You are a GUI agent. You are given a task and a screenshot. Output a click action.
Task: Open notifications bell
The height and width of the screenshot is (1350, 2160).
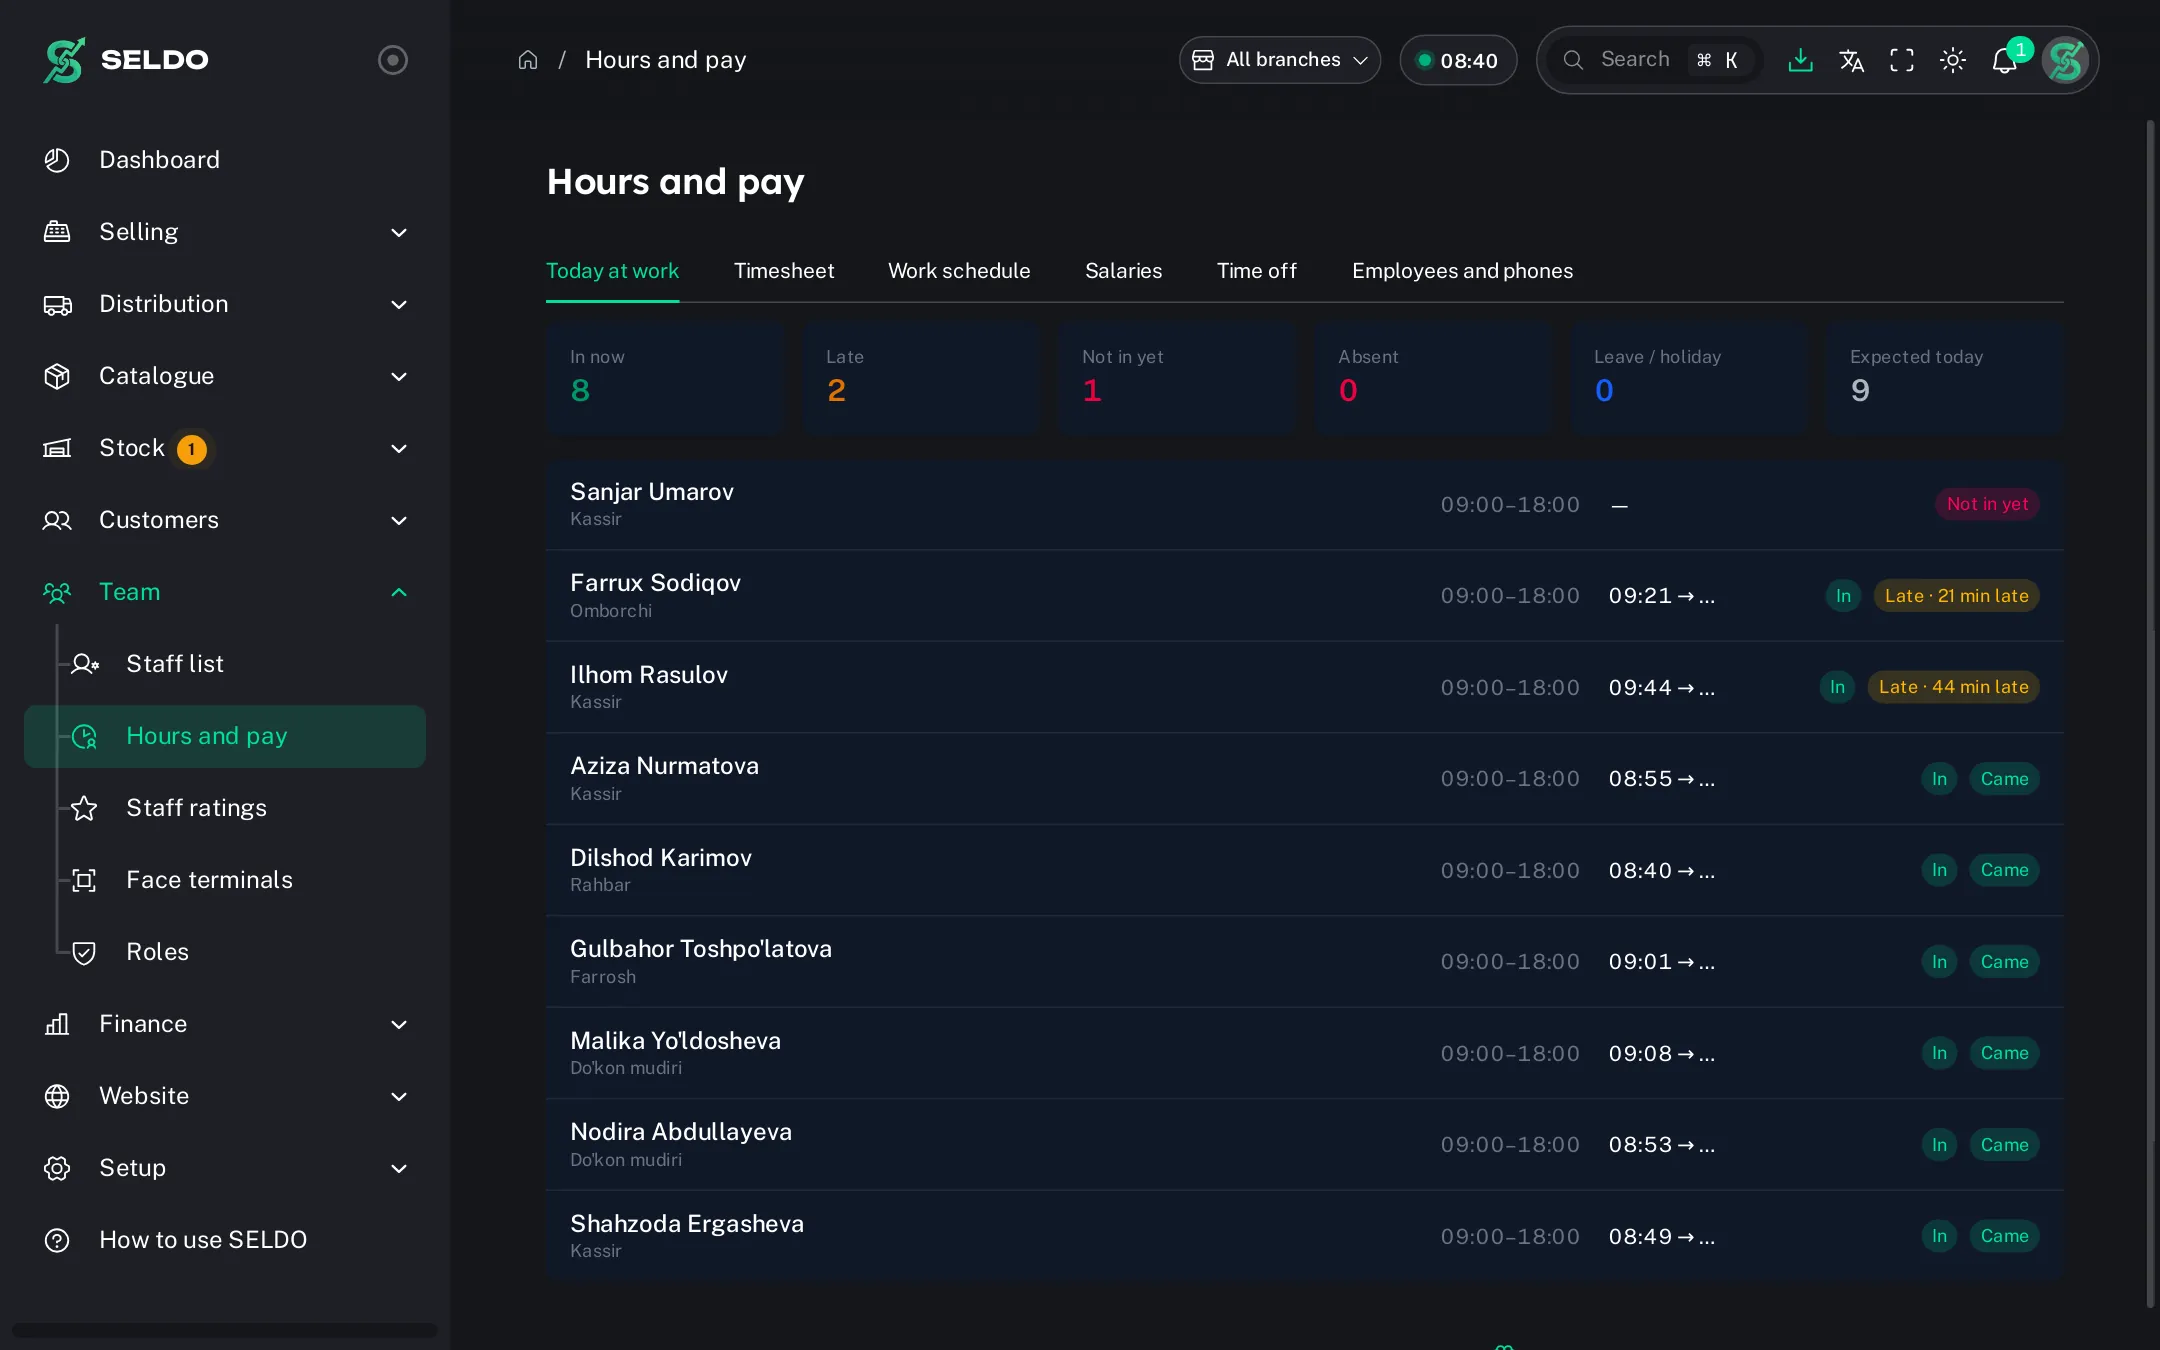coord(2004,60)
